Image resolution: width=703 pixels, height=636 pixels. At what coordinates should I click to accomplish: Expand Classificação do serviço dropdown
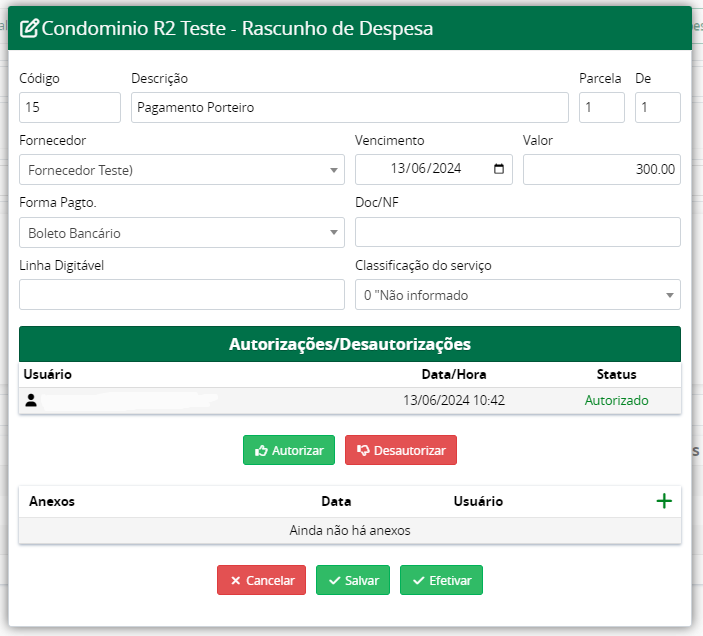click(517, 295)
